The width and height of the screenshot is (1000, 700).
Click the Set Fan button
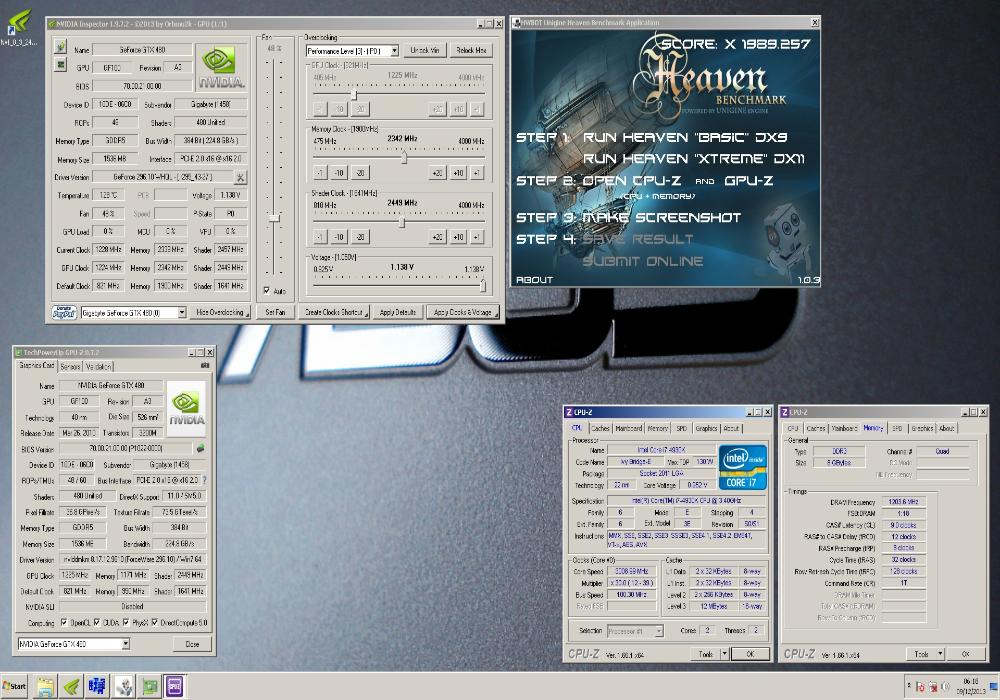tap(275, 312)
